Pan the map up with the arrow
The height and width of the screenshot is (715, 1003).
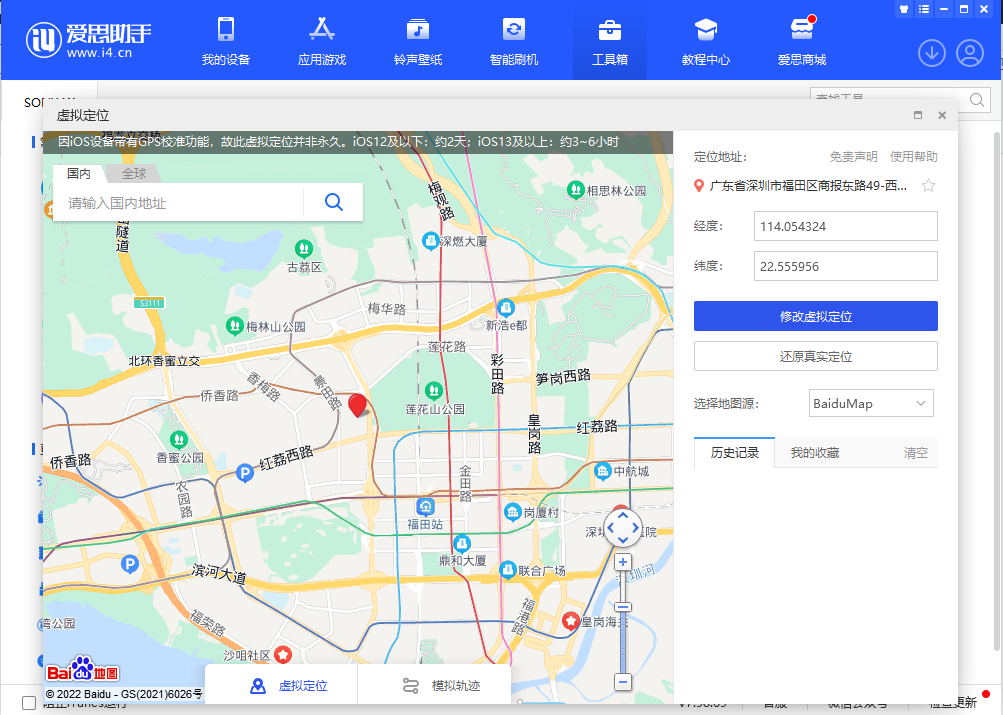[622, 515]
